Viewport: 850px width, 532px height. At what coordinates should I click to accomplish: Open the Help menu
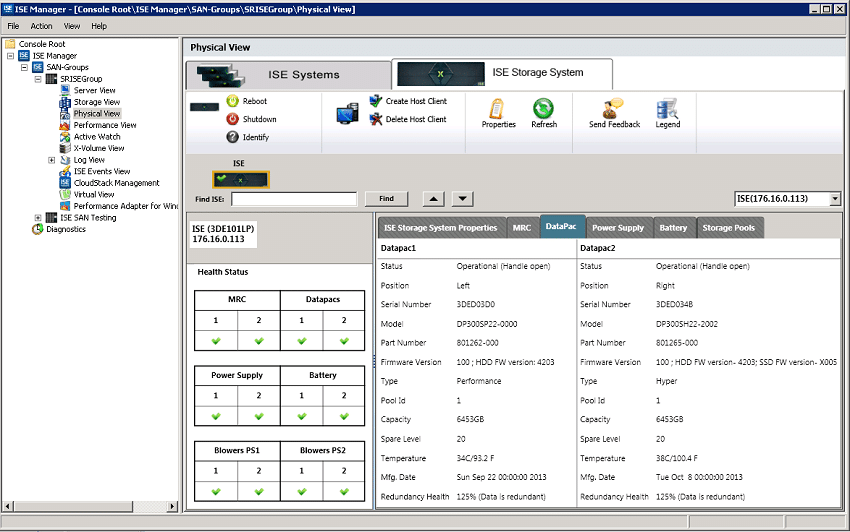pyautogui.click(x=99, y=26)
